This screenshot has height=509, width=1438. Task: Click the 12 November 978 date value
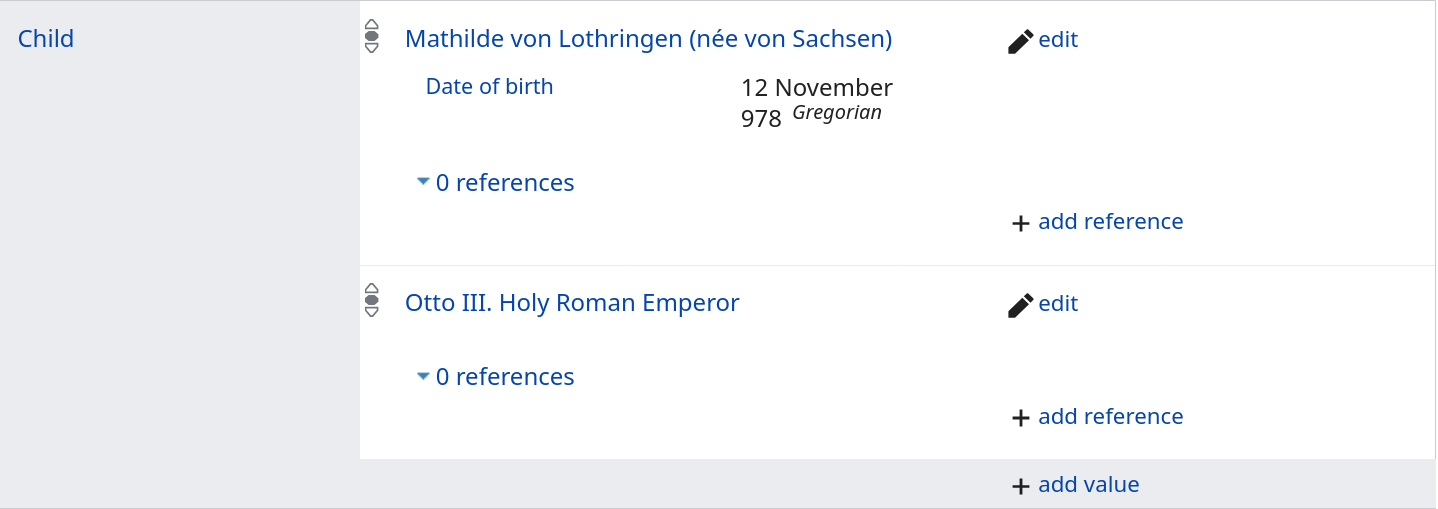pyautogui.click(x=816, y=102)
